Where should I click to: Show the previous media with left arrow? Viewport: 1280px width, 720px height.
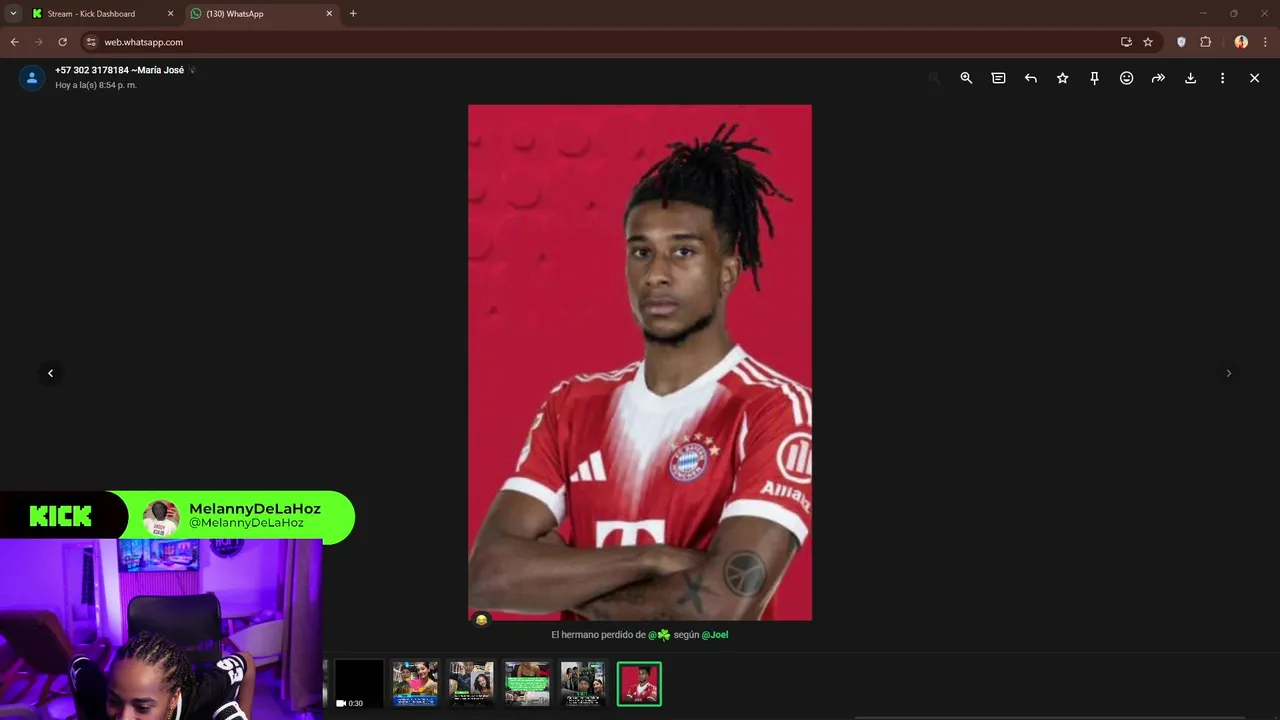[x=50, y=373]
